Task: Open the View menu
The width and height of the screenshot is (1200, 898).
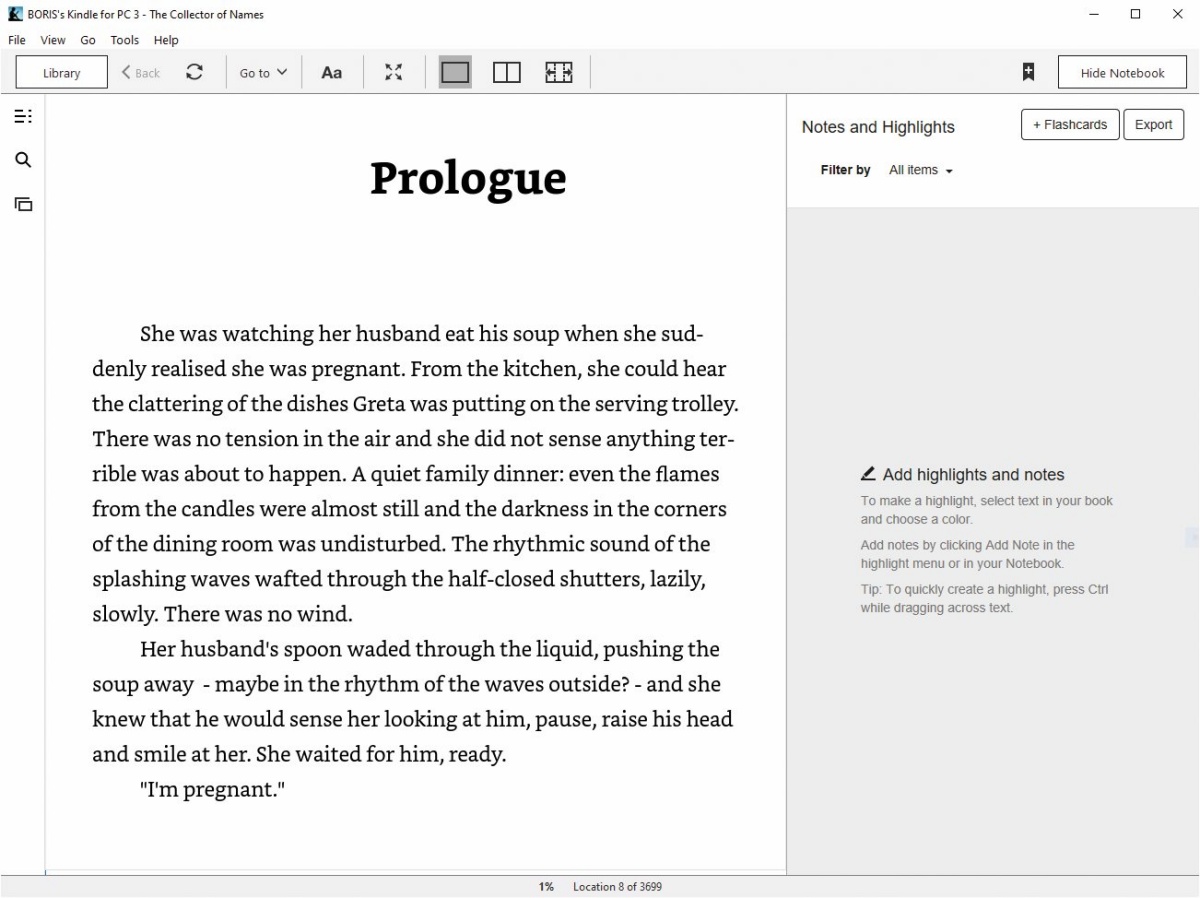Action: 53,40
